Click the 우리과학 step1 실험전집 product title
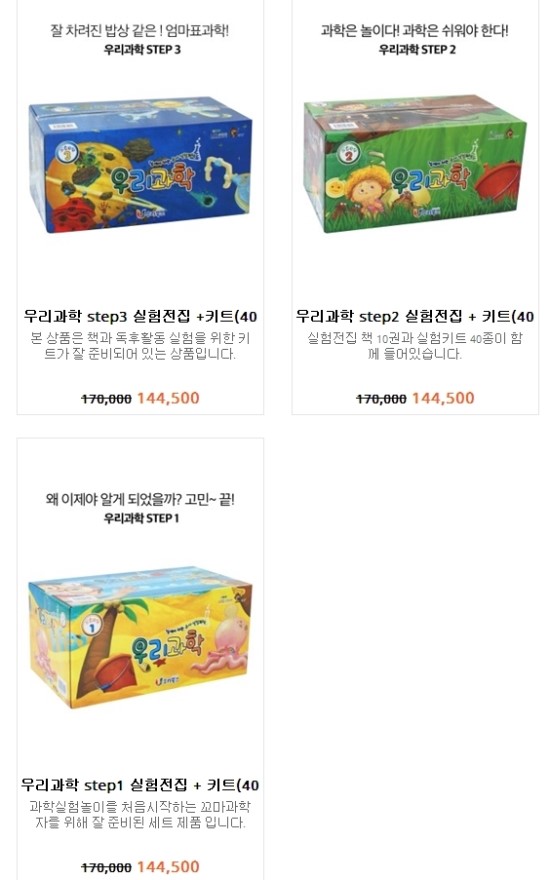 140,785
